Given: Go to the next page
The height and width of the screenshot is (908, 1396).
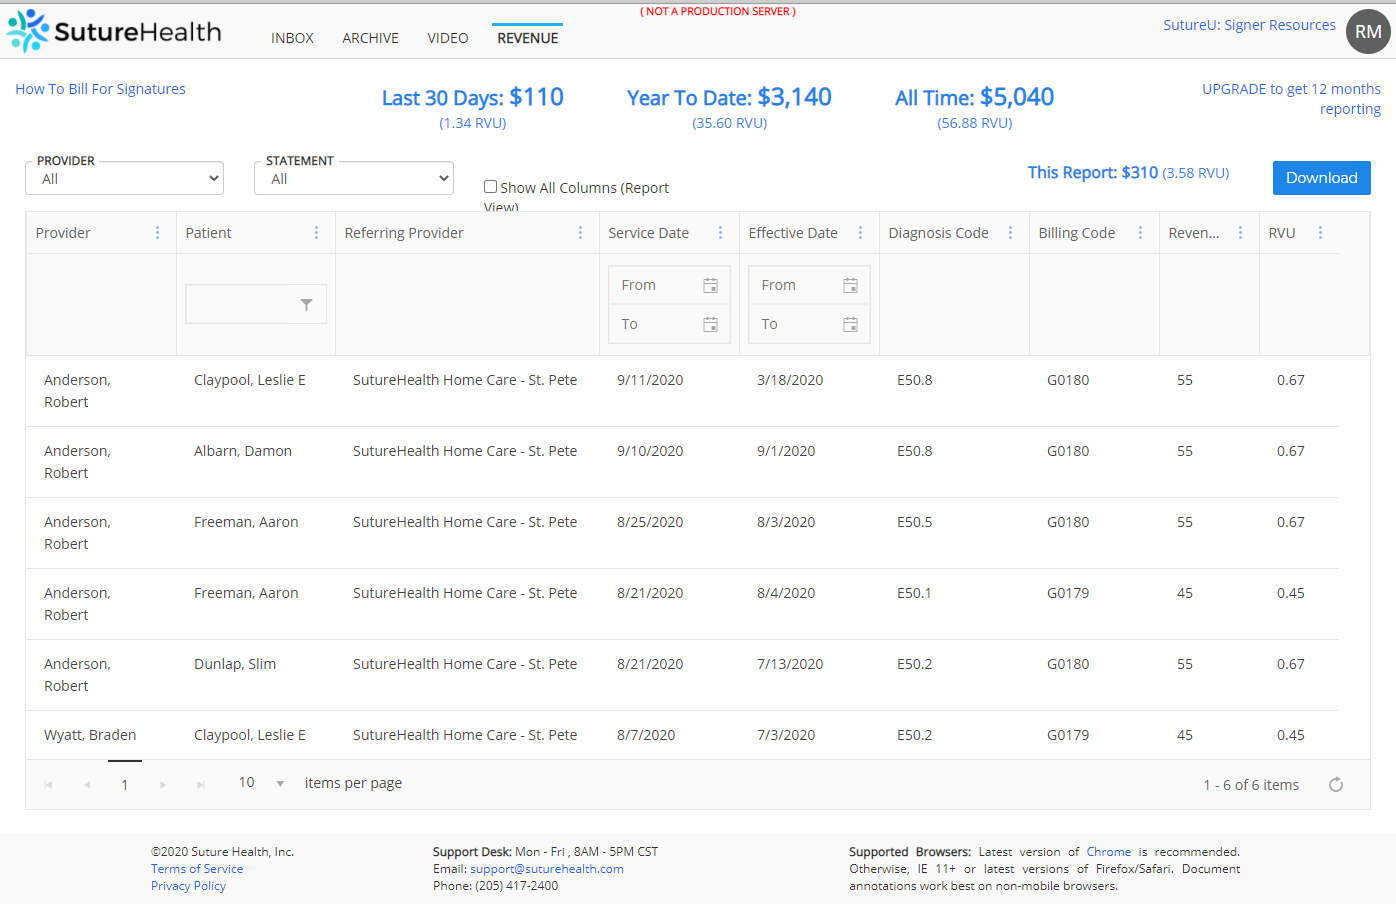Looking at the screenshot, I should pyautogui.click(x=162, y=785).
